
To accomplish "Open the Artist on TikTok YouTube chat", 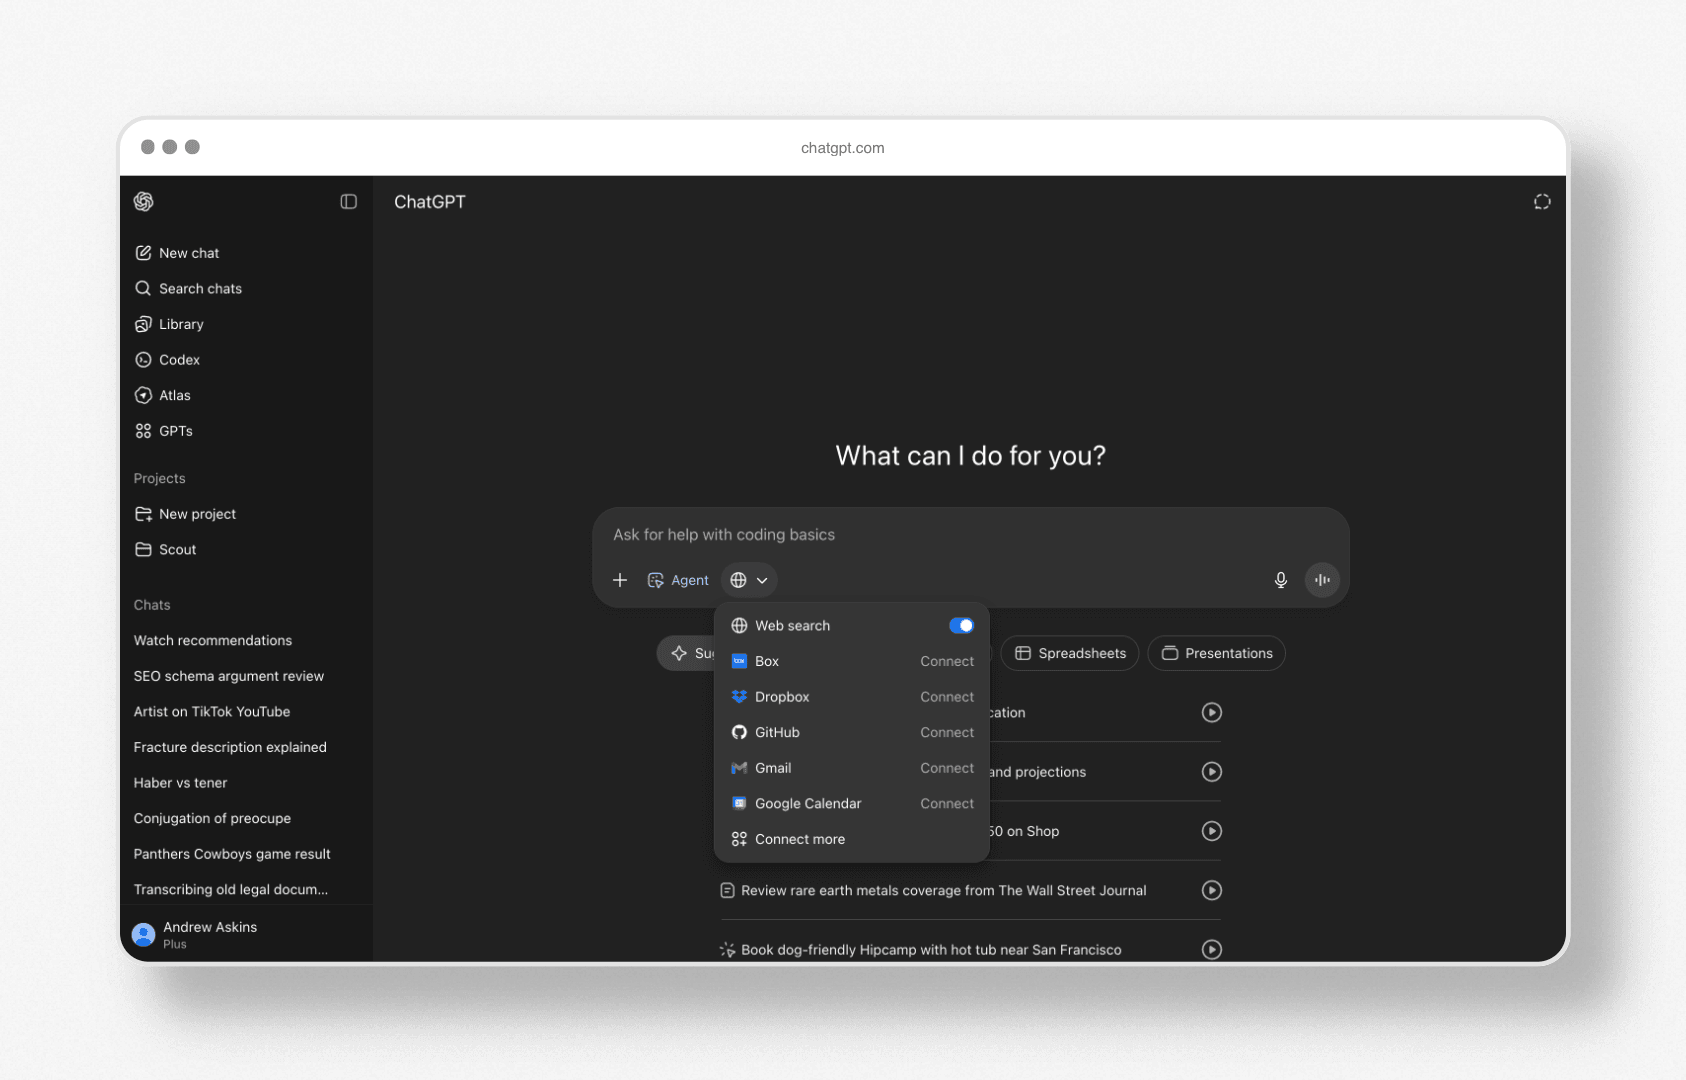I will 212,712.
